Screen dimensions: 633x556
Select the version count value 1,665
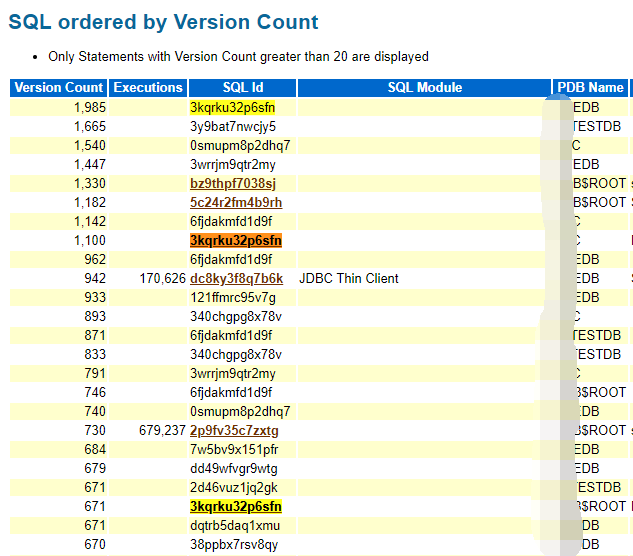90,127
